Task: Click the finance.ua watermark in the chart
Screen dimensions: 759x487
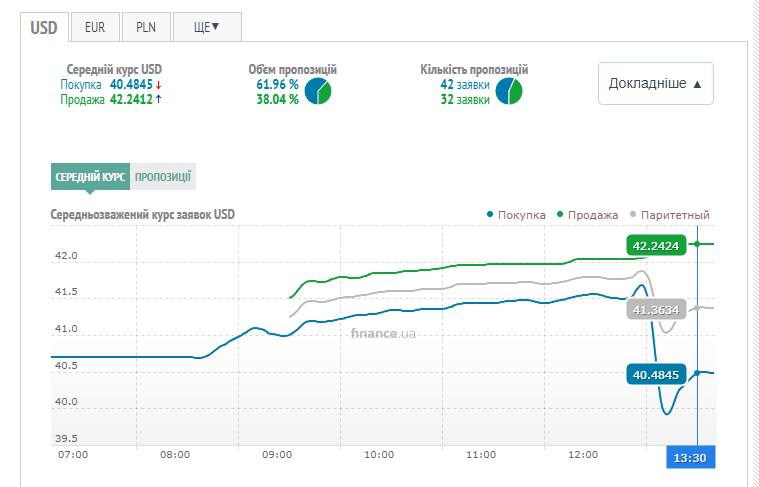Action: (383, 333)
